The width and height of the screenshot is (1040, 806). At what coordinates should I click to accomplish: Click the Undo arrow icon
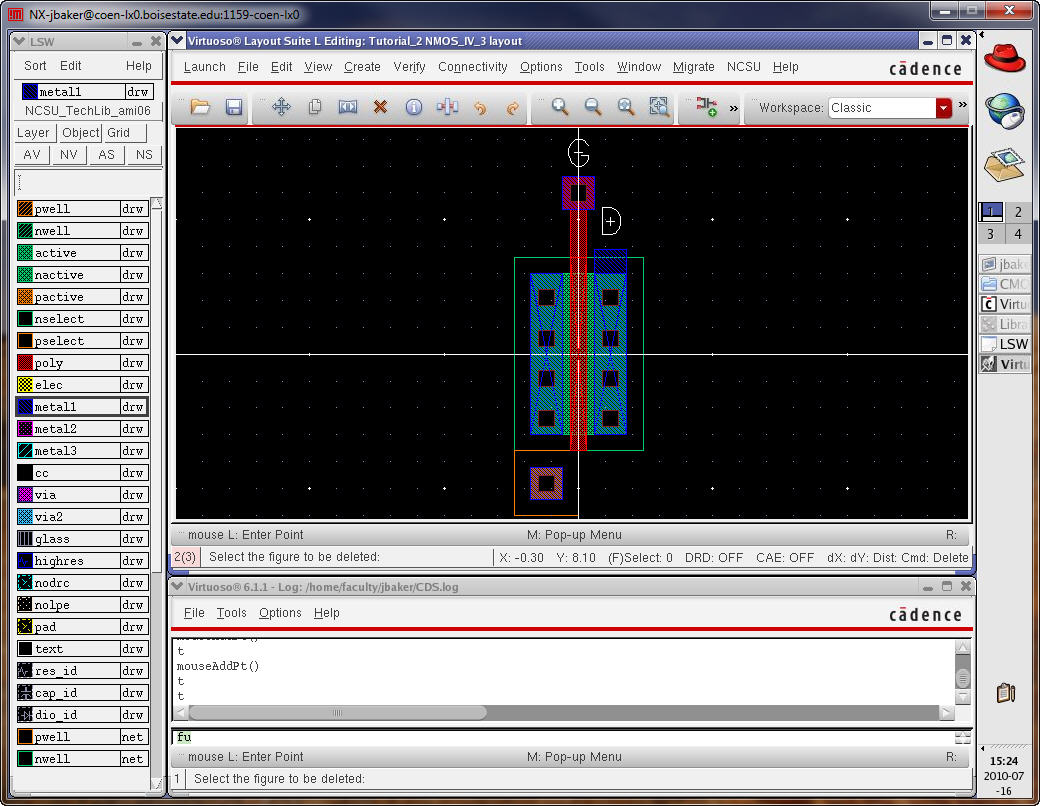coord(480,107)
